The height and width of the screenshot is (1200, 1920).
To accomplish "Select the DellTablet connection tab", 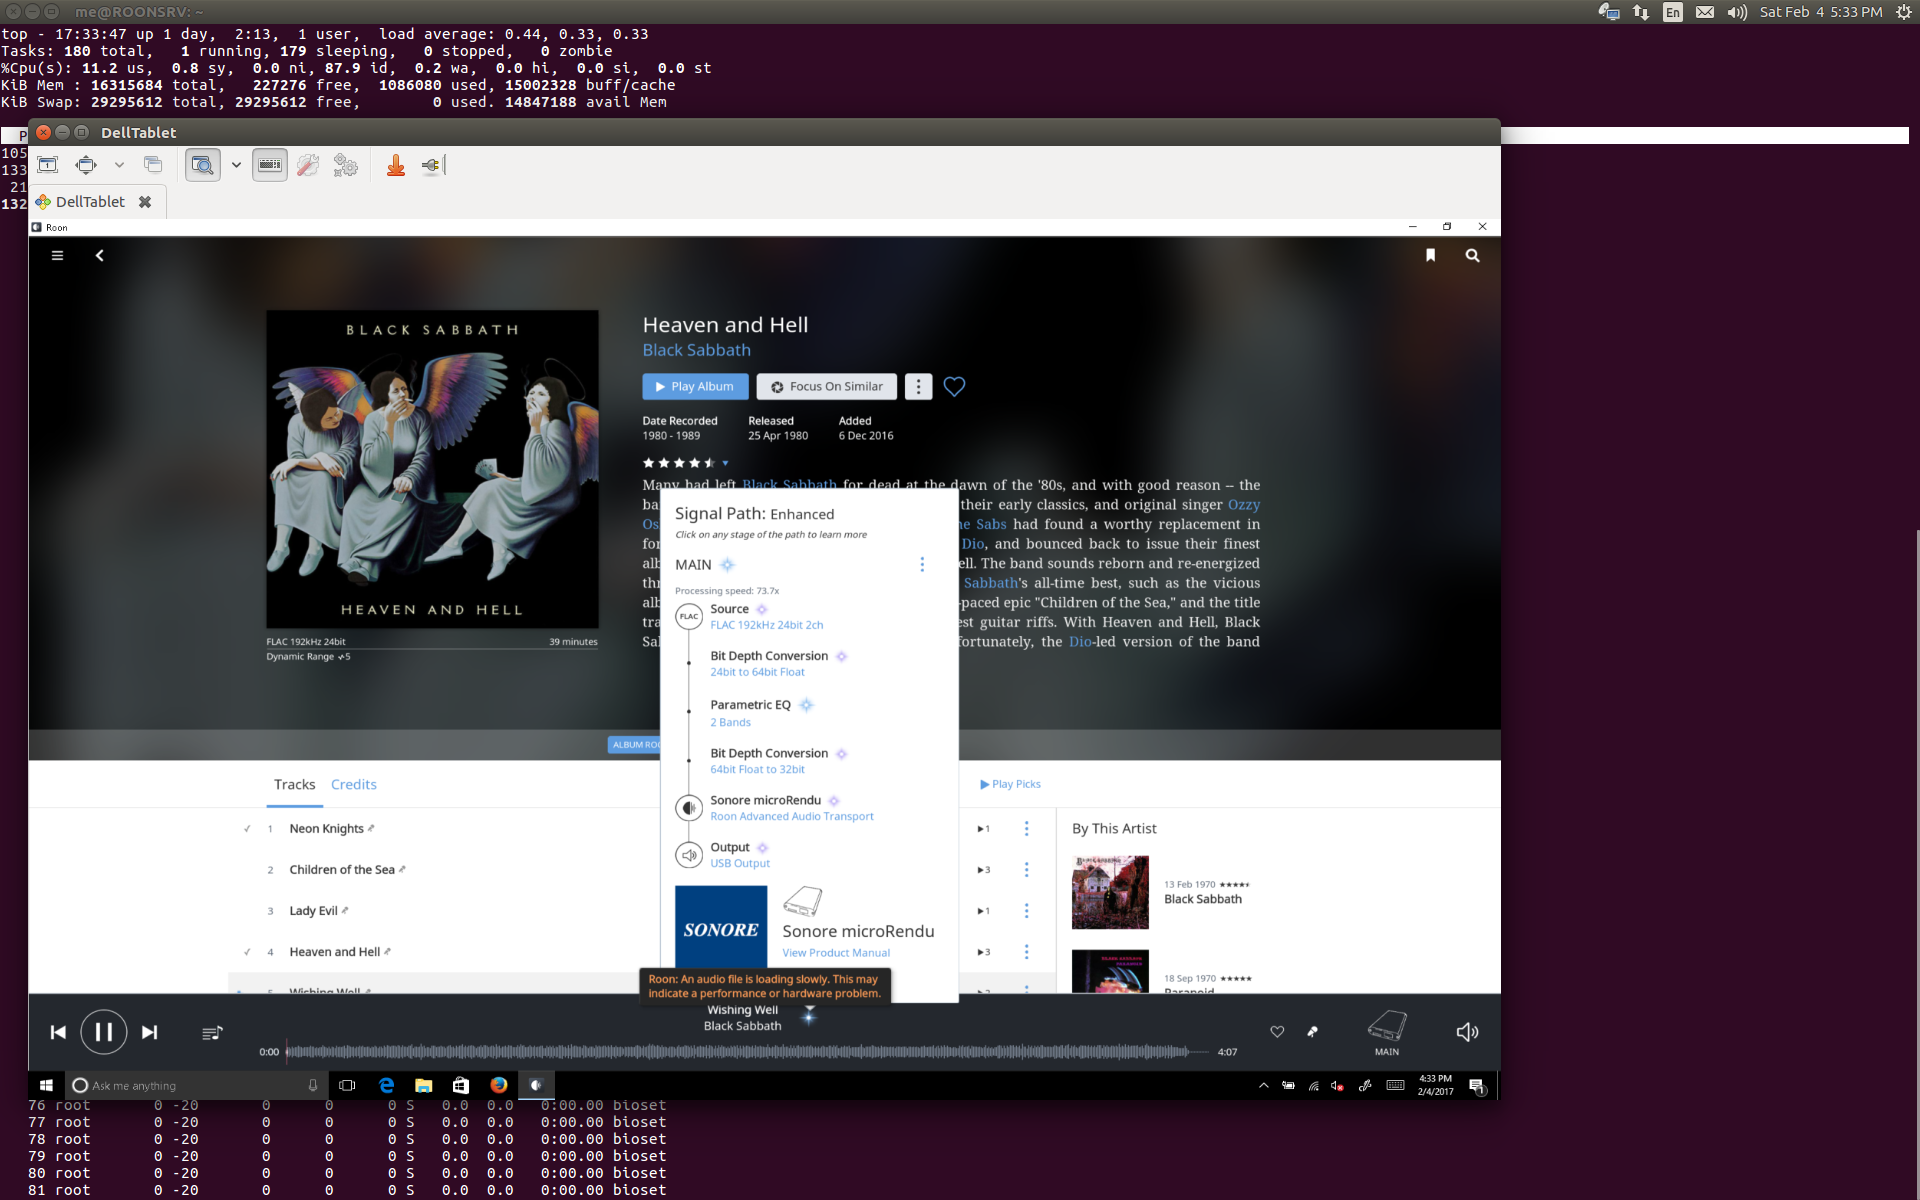I will [90, 202].
